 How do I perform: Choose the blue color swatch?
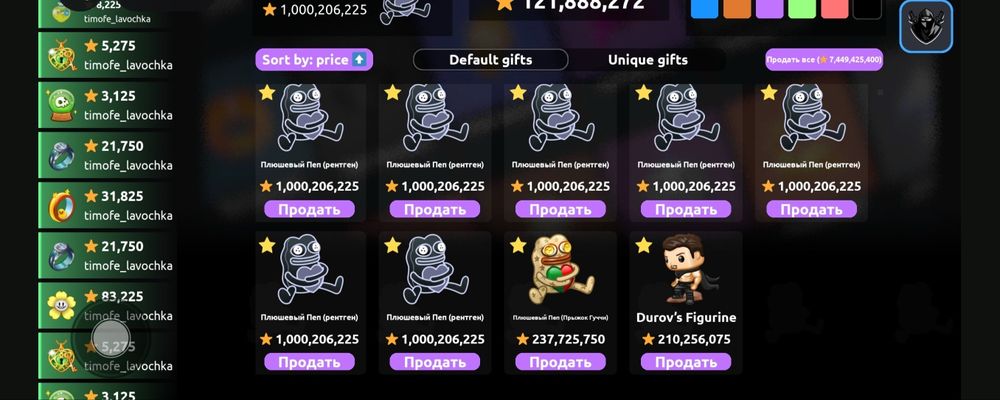pyautogui.click(x=704, y=9)
